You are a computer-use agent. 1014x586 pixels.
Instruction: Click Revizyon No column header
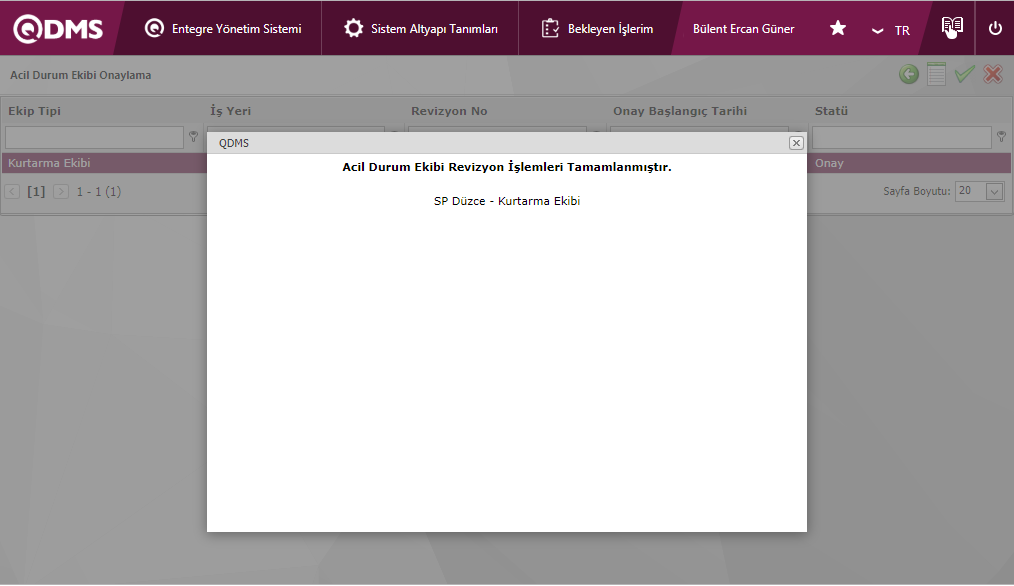coord(449,111)
